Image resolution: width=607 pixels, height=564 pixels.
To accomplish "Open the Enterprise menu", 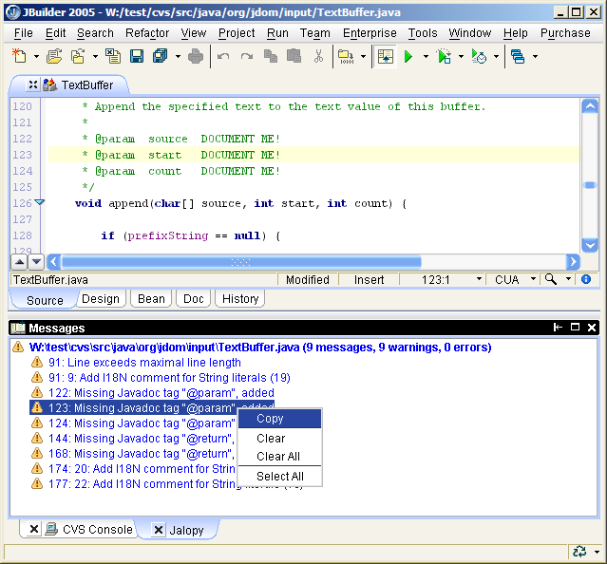I will pyautogui.click(x=370, y=33).
